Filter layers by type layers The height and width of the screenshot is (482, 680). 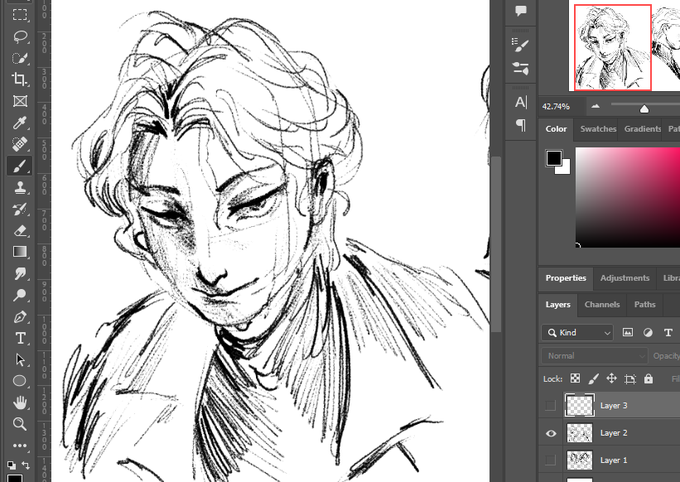(668, 333)
